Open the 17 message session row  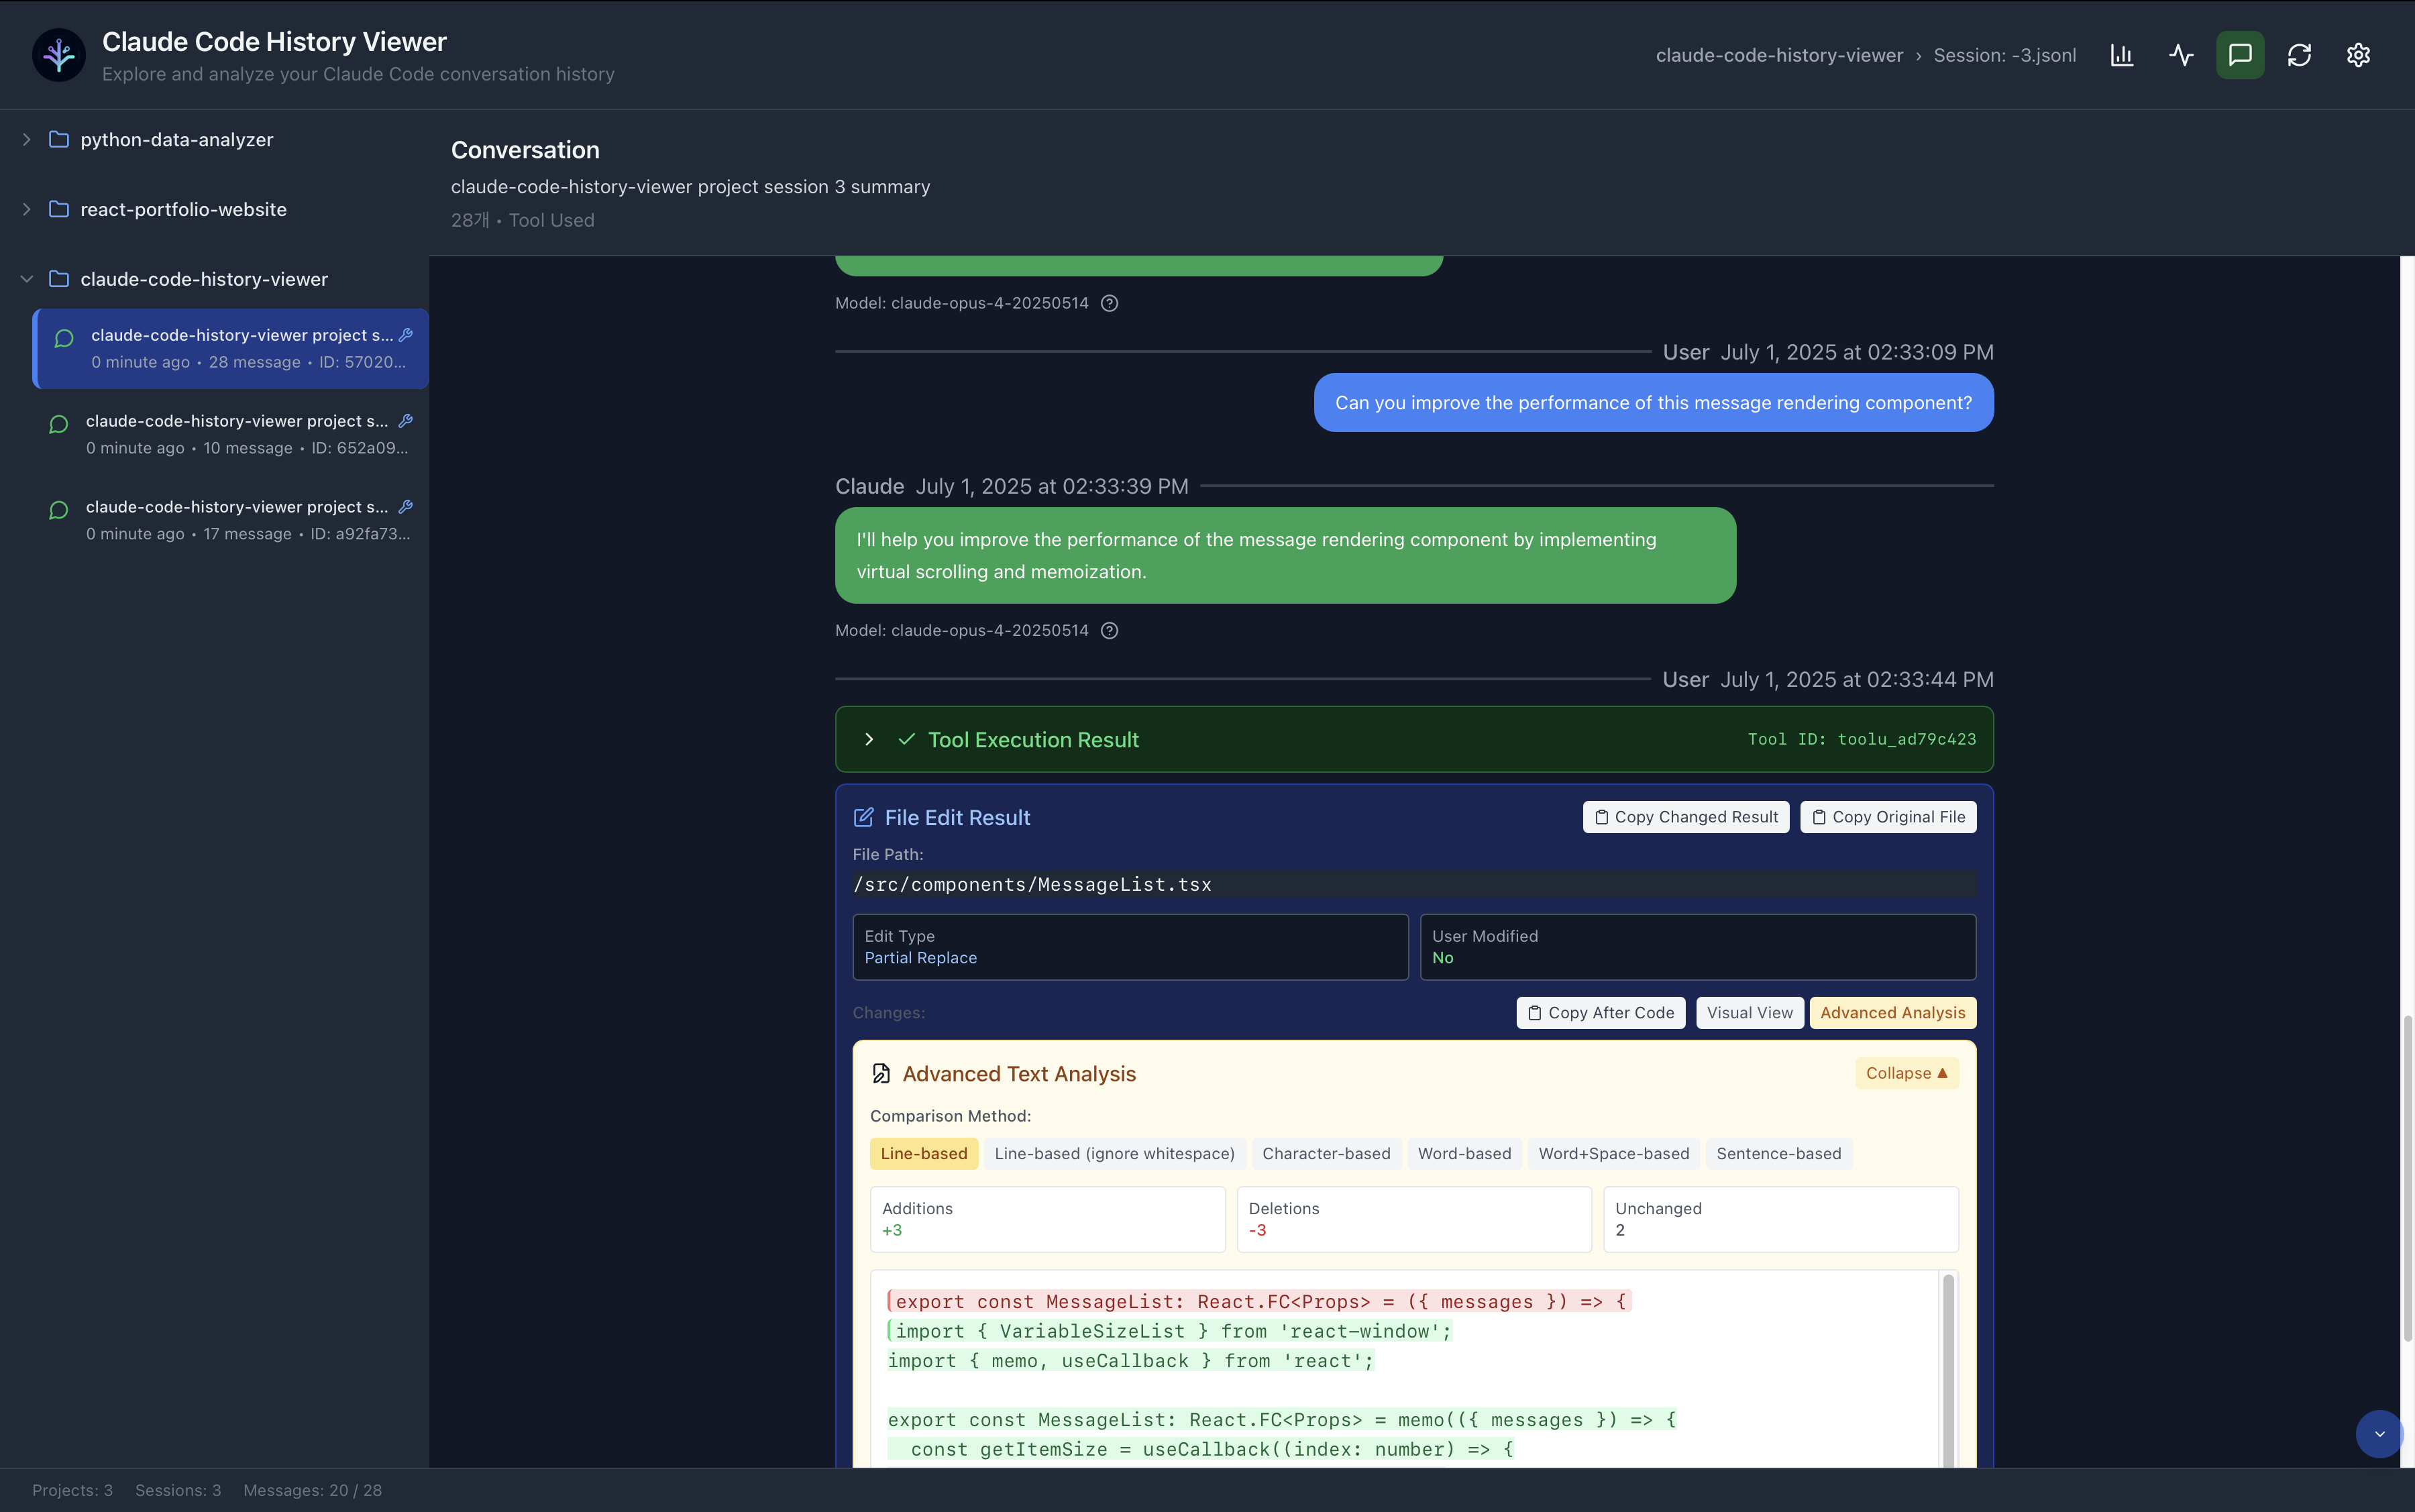(231, 520)
